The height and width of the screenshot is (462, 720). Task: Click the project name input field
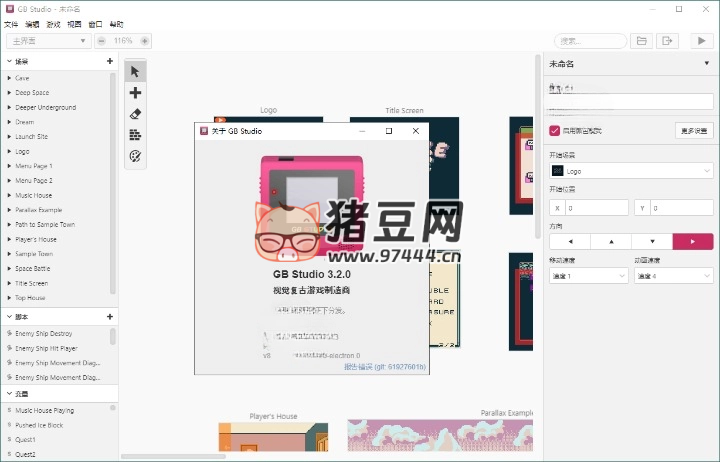tap(631, 101)
